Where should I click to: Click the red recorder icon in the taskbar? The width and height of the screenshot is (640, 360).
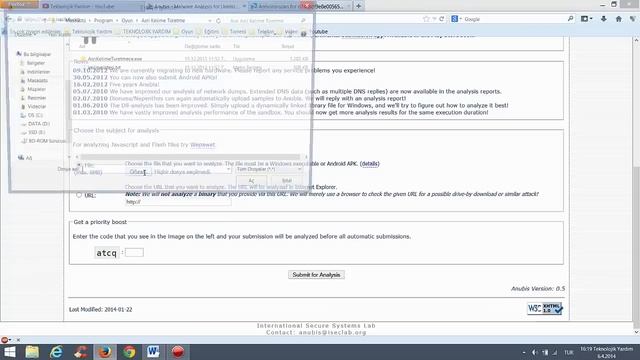point(178,352)
